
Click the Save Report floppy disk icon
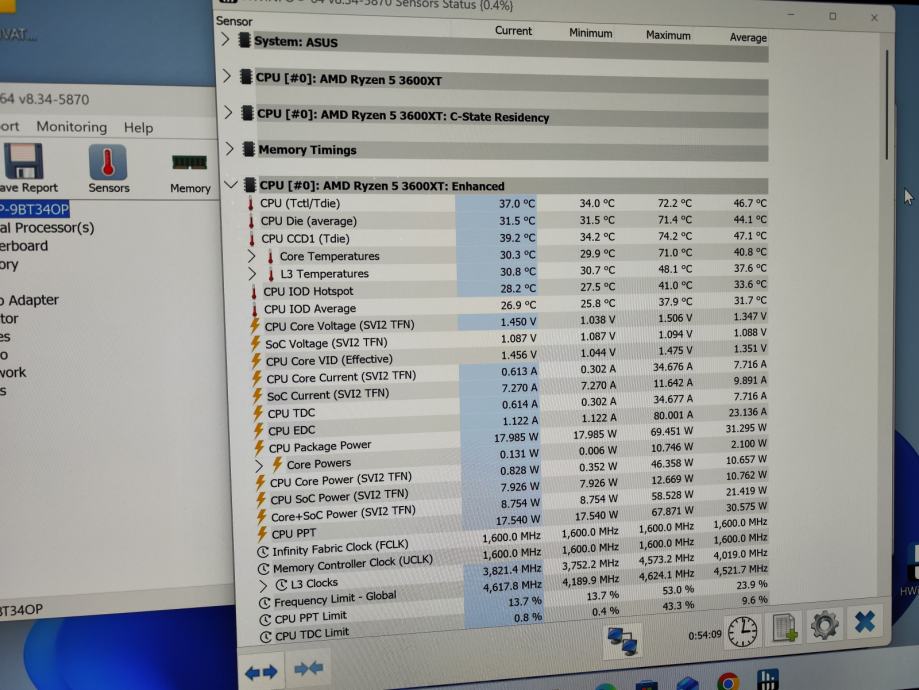pos(23,161)
